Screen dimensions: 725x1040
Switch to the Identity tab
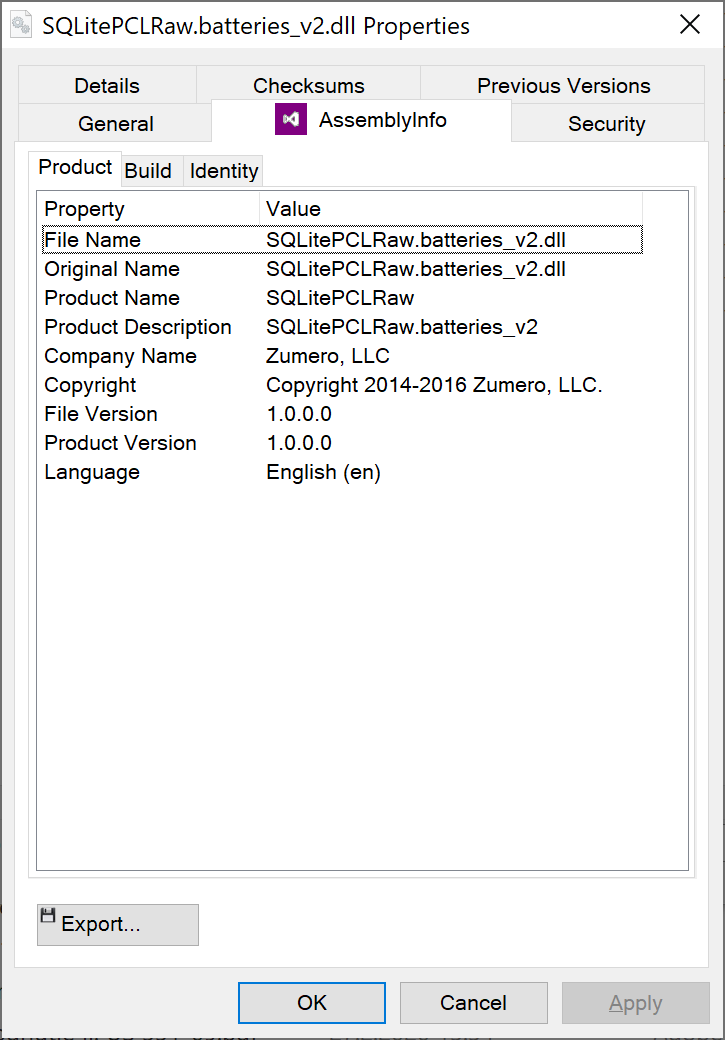tap(223, 171)
